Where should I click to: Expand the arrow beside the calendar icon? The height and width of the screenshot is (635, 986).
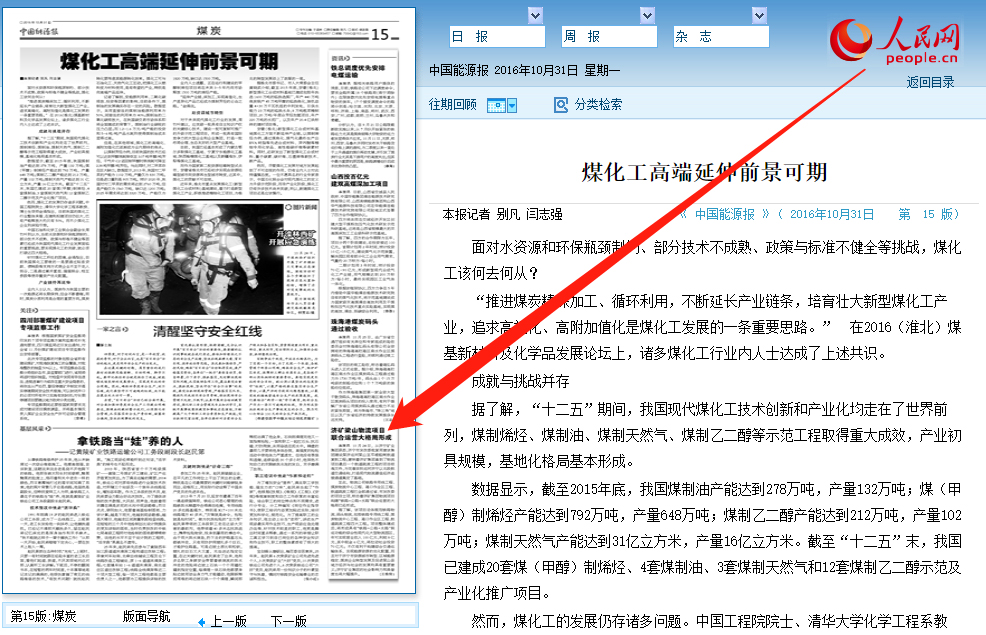pos(512,106)
